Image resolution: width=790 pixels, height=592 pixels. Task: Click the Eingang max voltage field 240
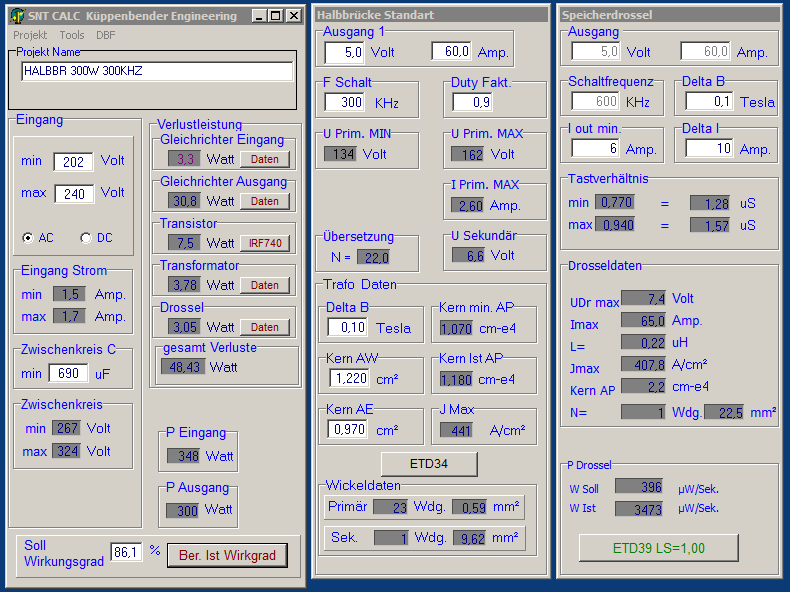74,194
